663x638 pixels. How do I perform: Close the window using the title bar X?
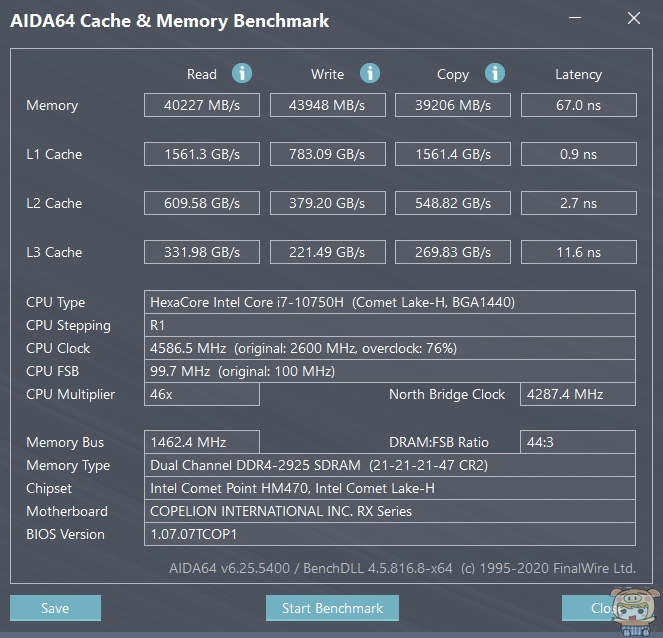click(x=633, y=19)
